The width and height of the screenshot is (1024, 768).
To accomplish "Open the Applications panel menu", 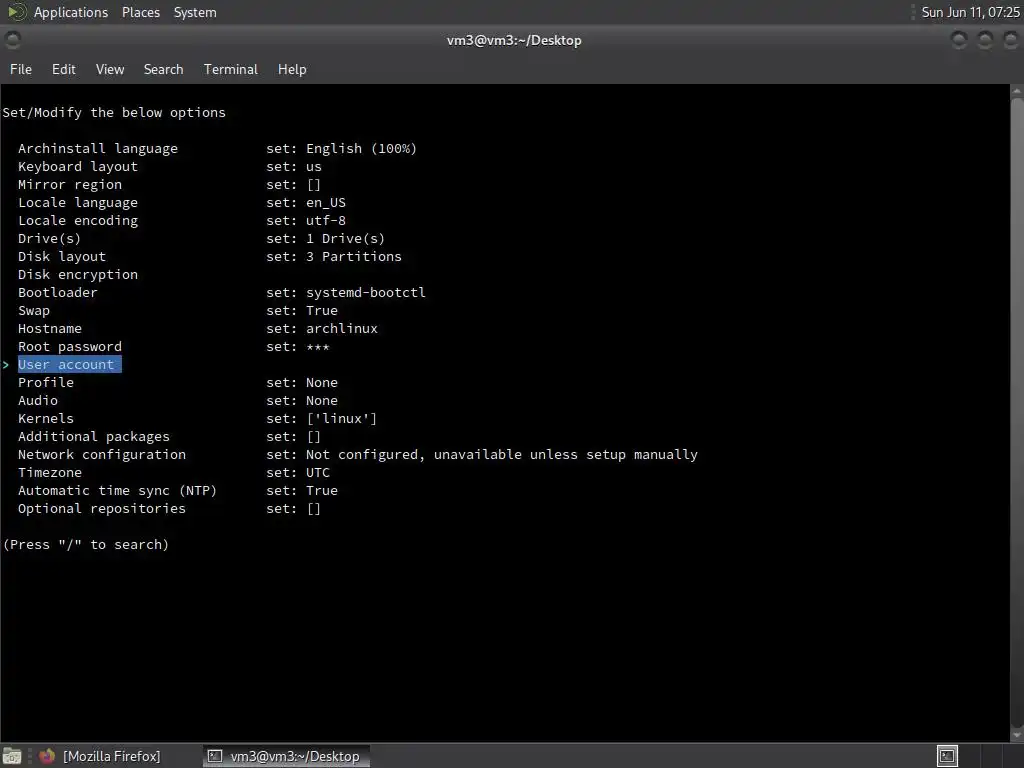I will click(71, 12).
